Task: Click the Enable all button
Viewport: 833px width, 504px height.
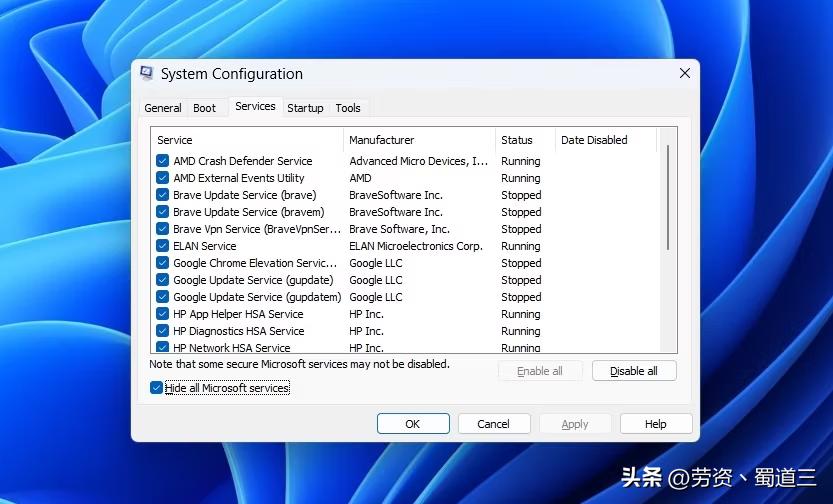Action: pyautogui.click(x=540, y=371)
